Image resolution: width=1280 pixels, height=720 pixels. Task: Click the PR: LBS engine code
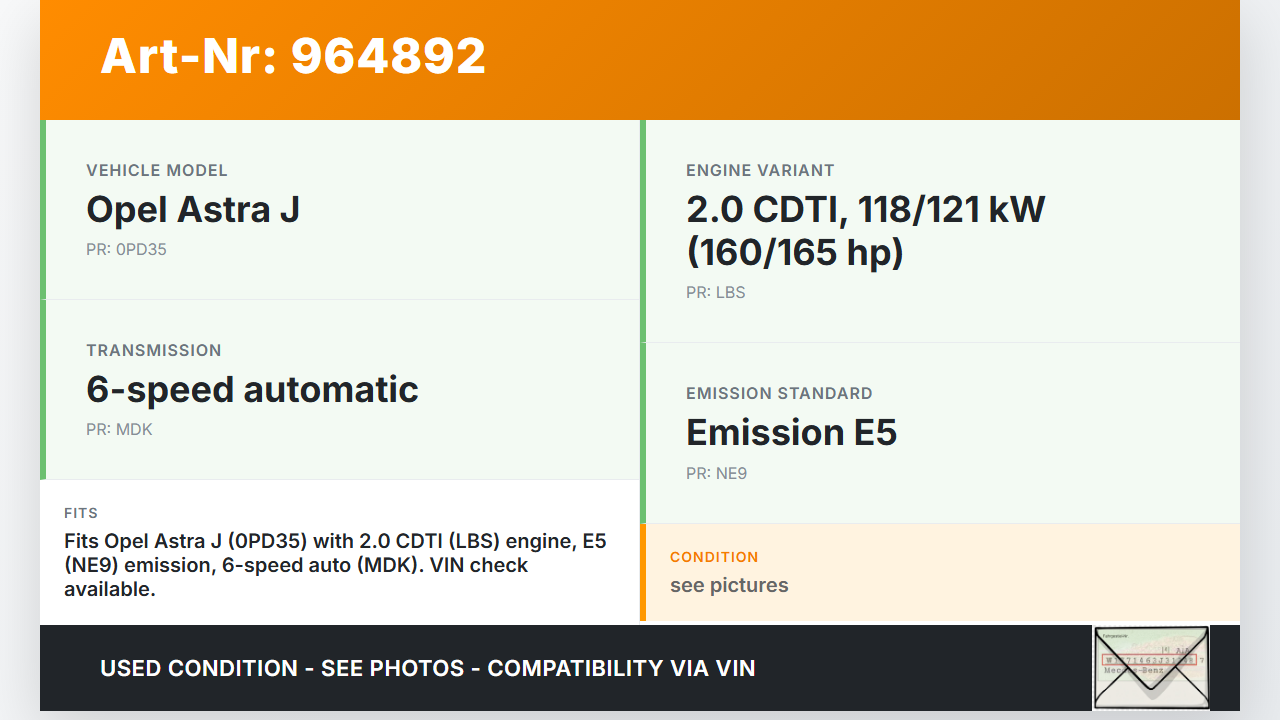click(x=715, y=293)
